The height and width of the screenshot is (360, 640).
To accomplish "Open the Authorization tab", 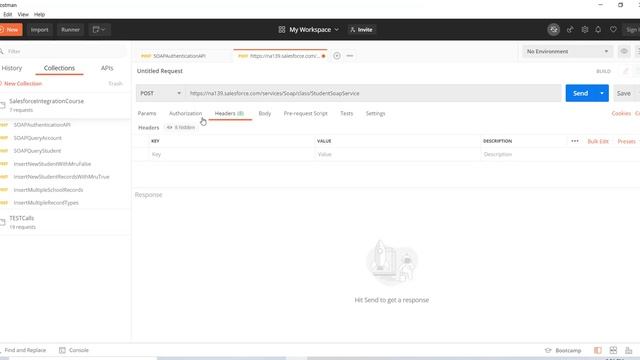I will pyautogui.click(x=185, y=113).
